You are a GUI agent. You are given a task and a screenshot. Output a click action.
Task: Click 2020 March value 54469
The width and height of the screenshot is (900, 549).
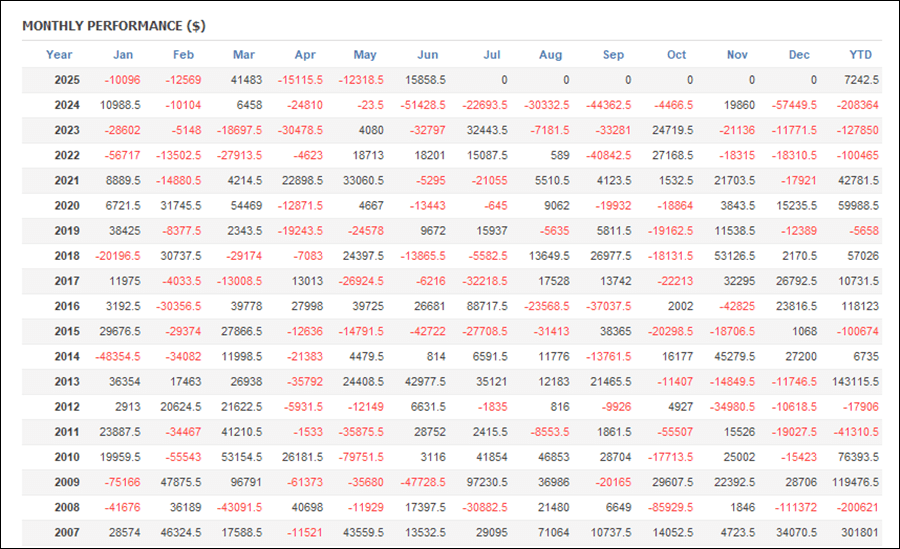click(x=246, y=206)
